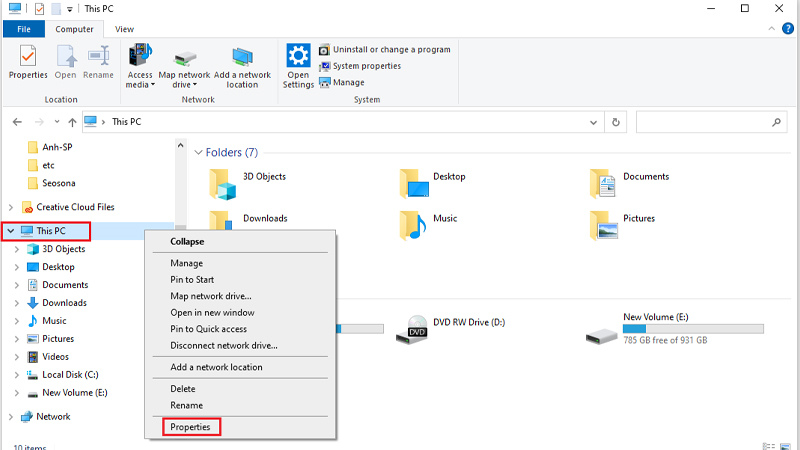Select Properties in the context menu
800x450 pixels.
(x=190, y=427)
